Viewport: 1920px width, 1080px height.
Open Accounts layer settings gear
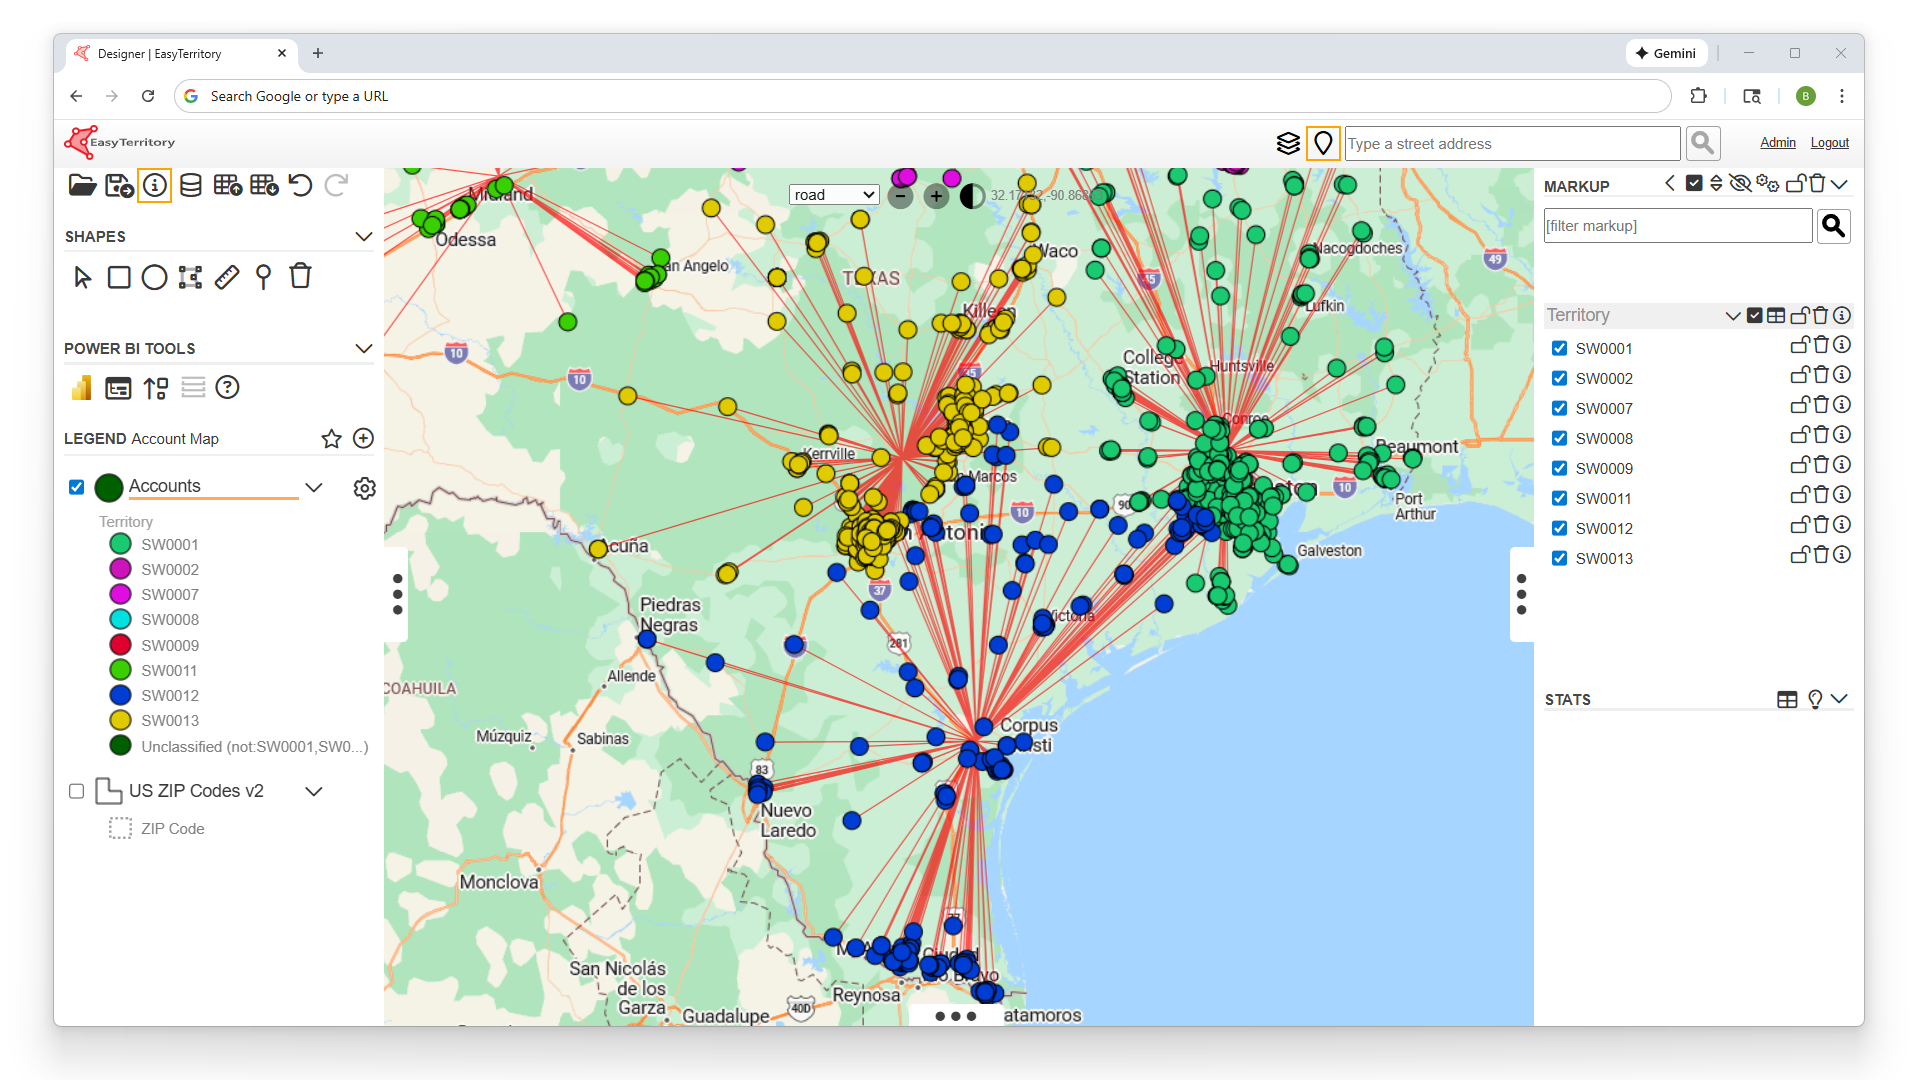[x=365, y=488]
